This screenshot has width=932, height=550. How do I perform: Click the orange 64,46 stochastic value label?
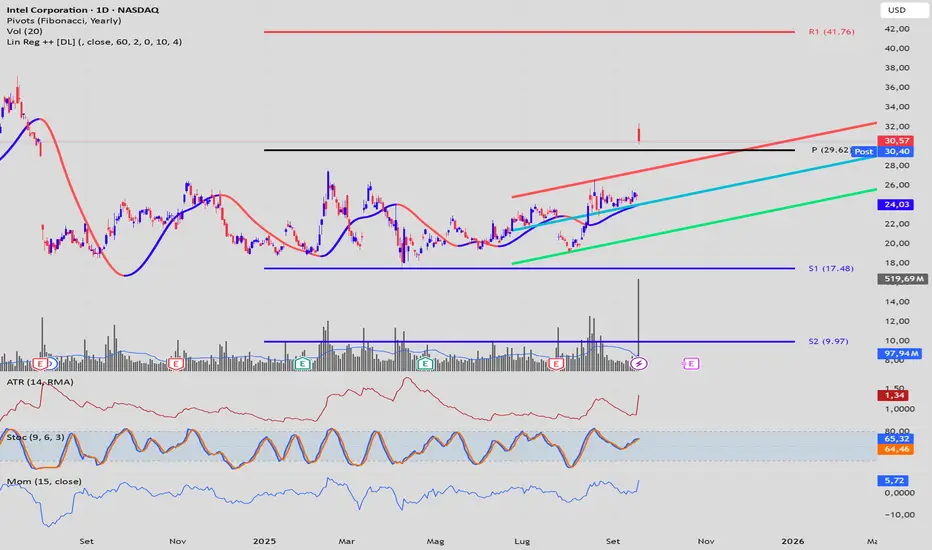pos(896,450)
